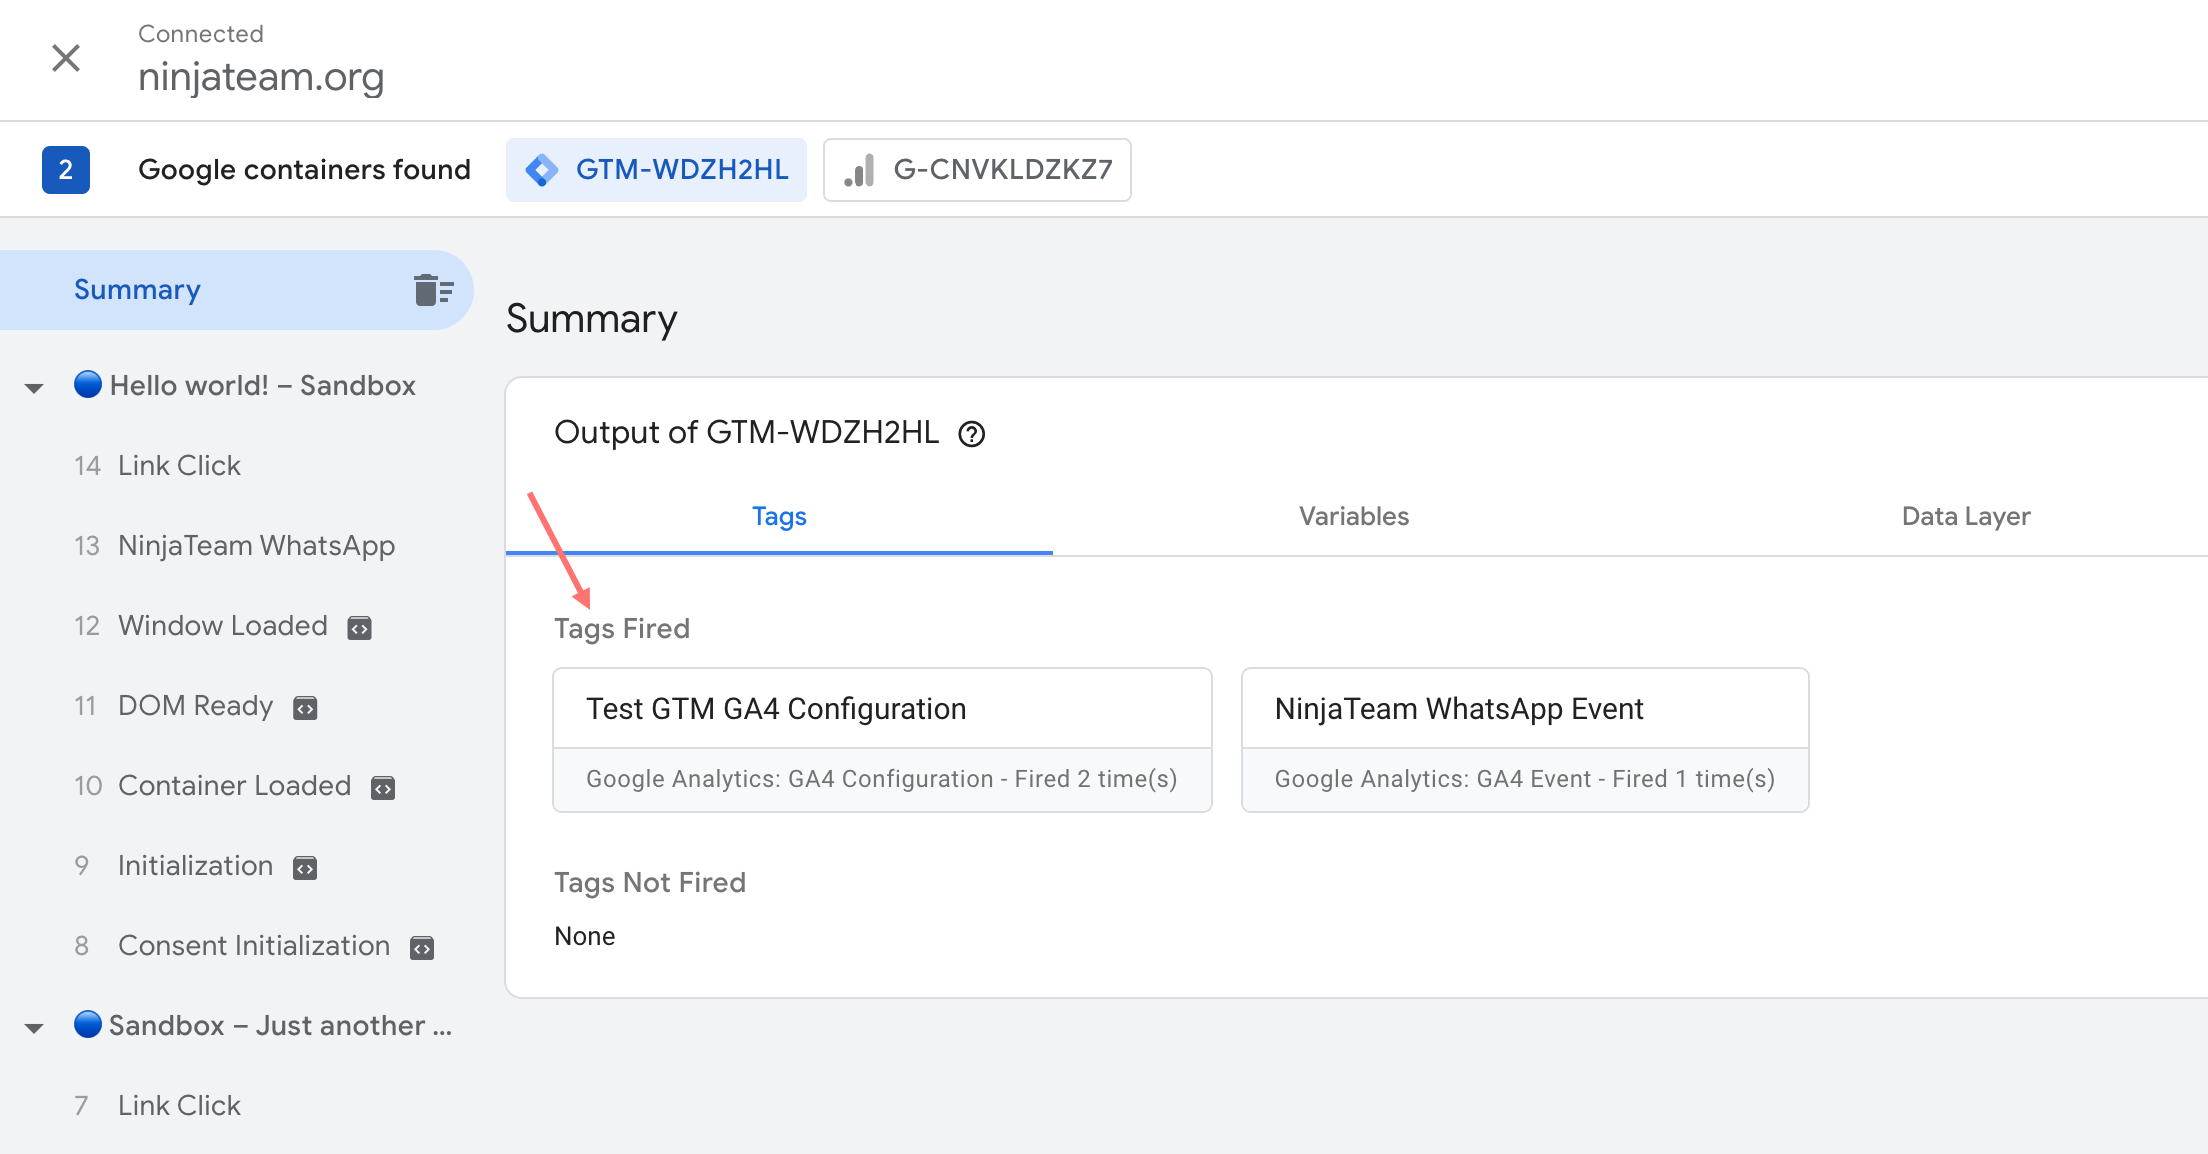
Task: Click the 'None' entry under Tags Not Fired
Action: (585, 937)
